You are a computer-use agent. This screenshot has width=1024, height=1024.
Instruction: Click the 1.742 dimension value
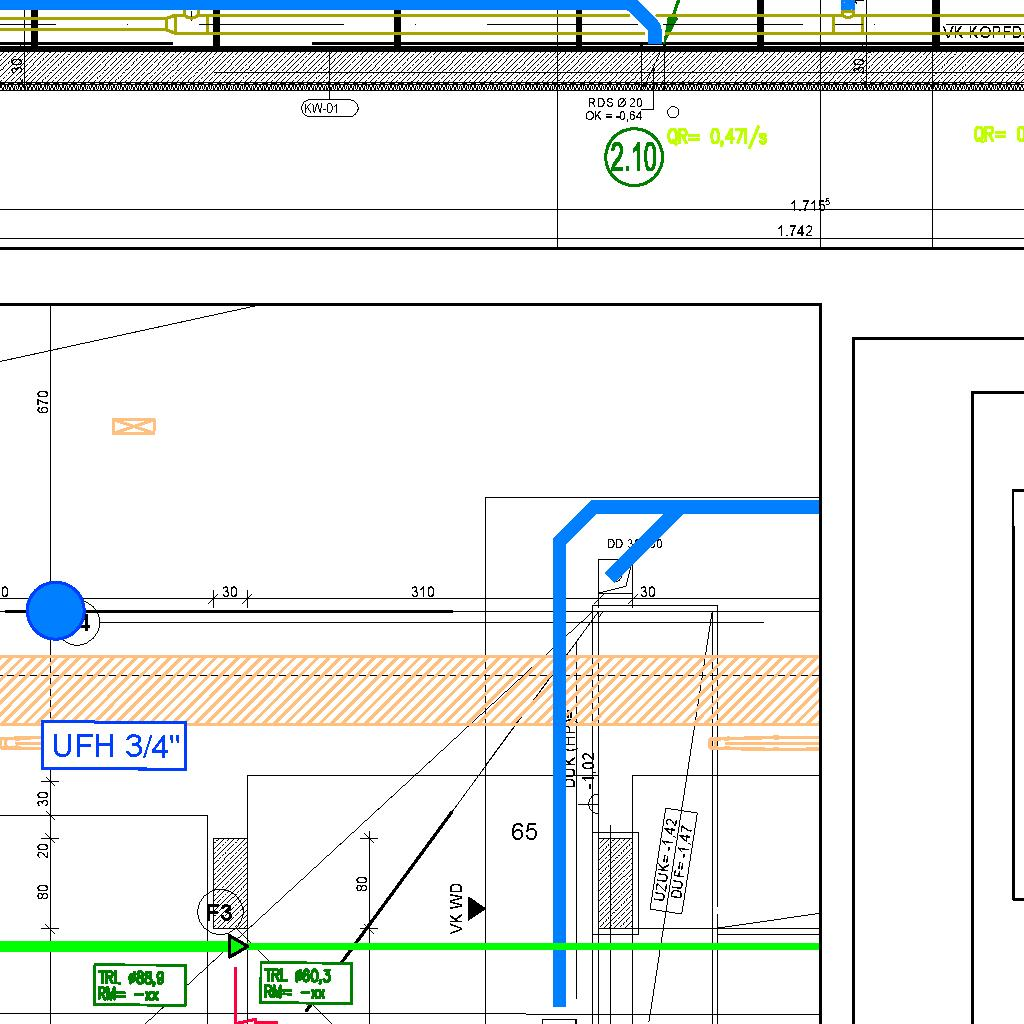pyautogui.click(x=795, y=231)
